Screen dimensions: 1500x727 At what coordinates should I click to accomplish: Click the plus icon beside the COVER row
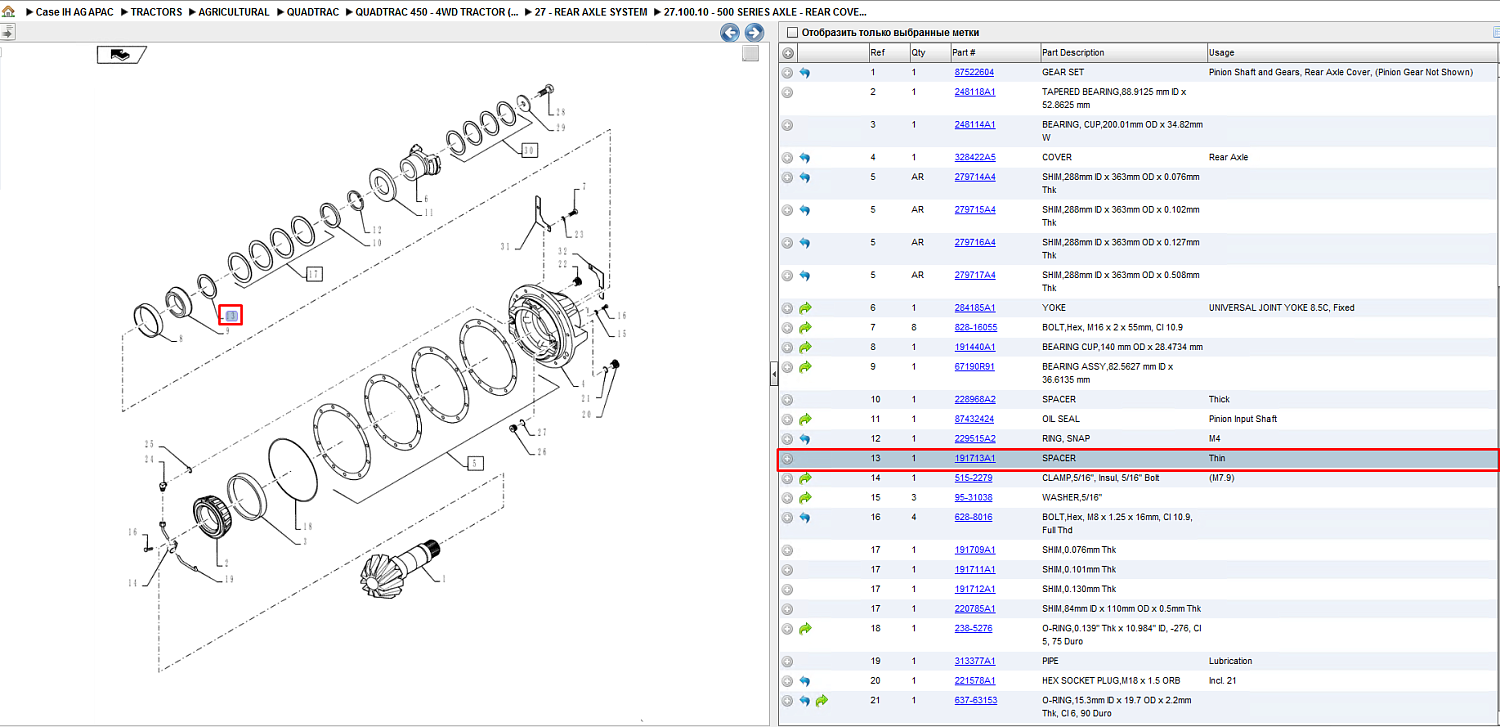tap(788, 158)
